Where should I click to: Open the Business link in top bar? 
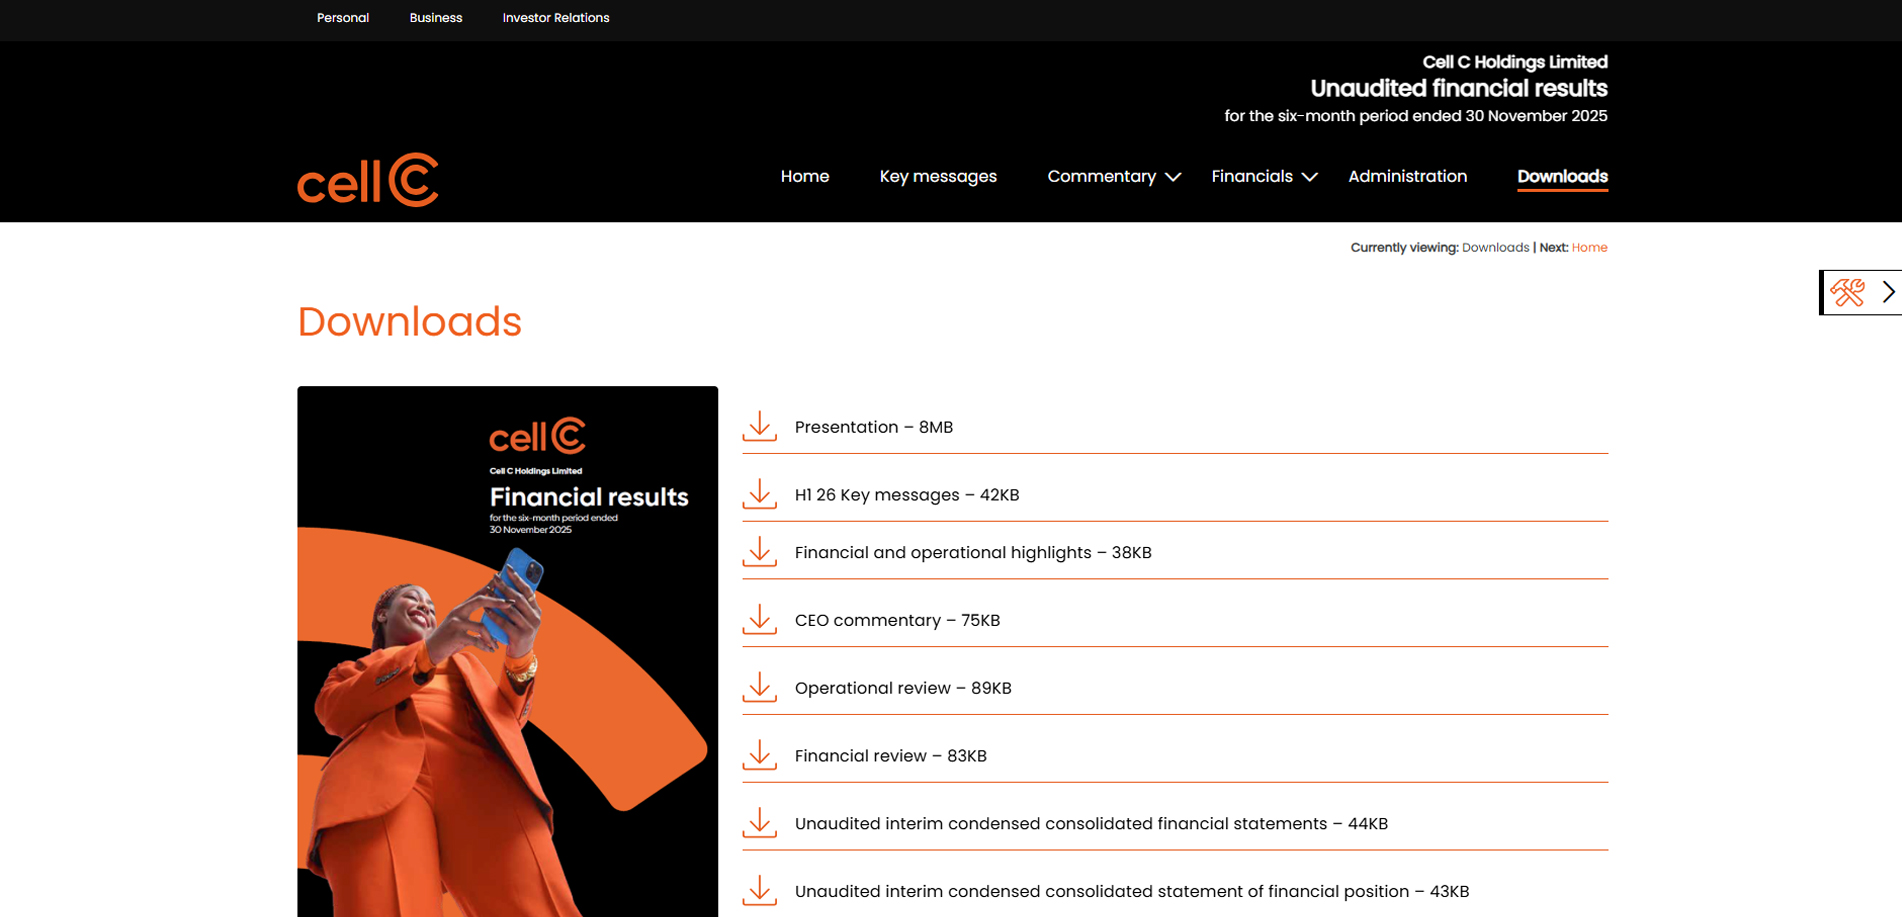point(436,18)
